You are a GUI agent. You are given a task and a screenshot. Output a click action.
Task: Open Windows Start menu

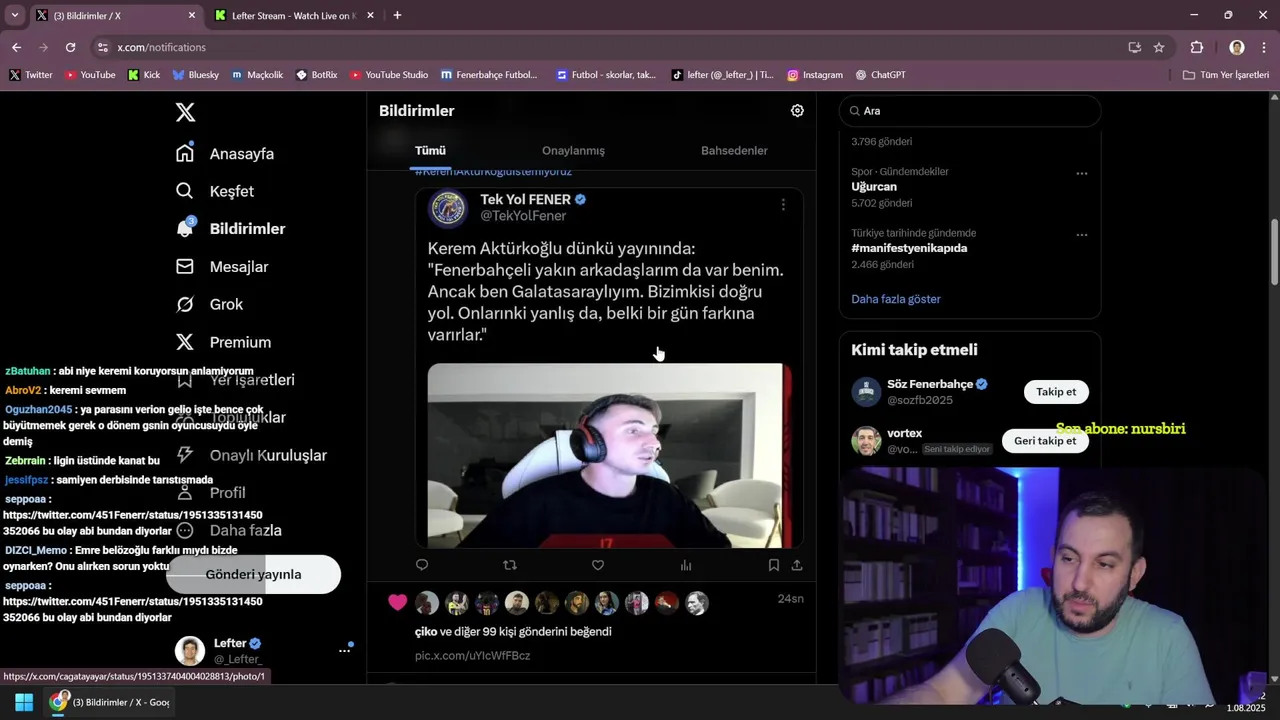(23, 702)
